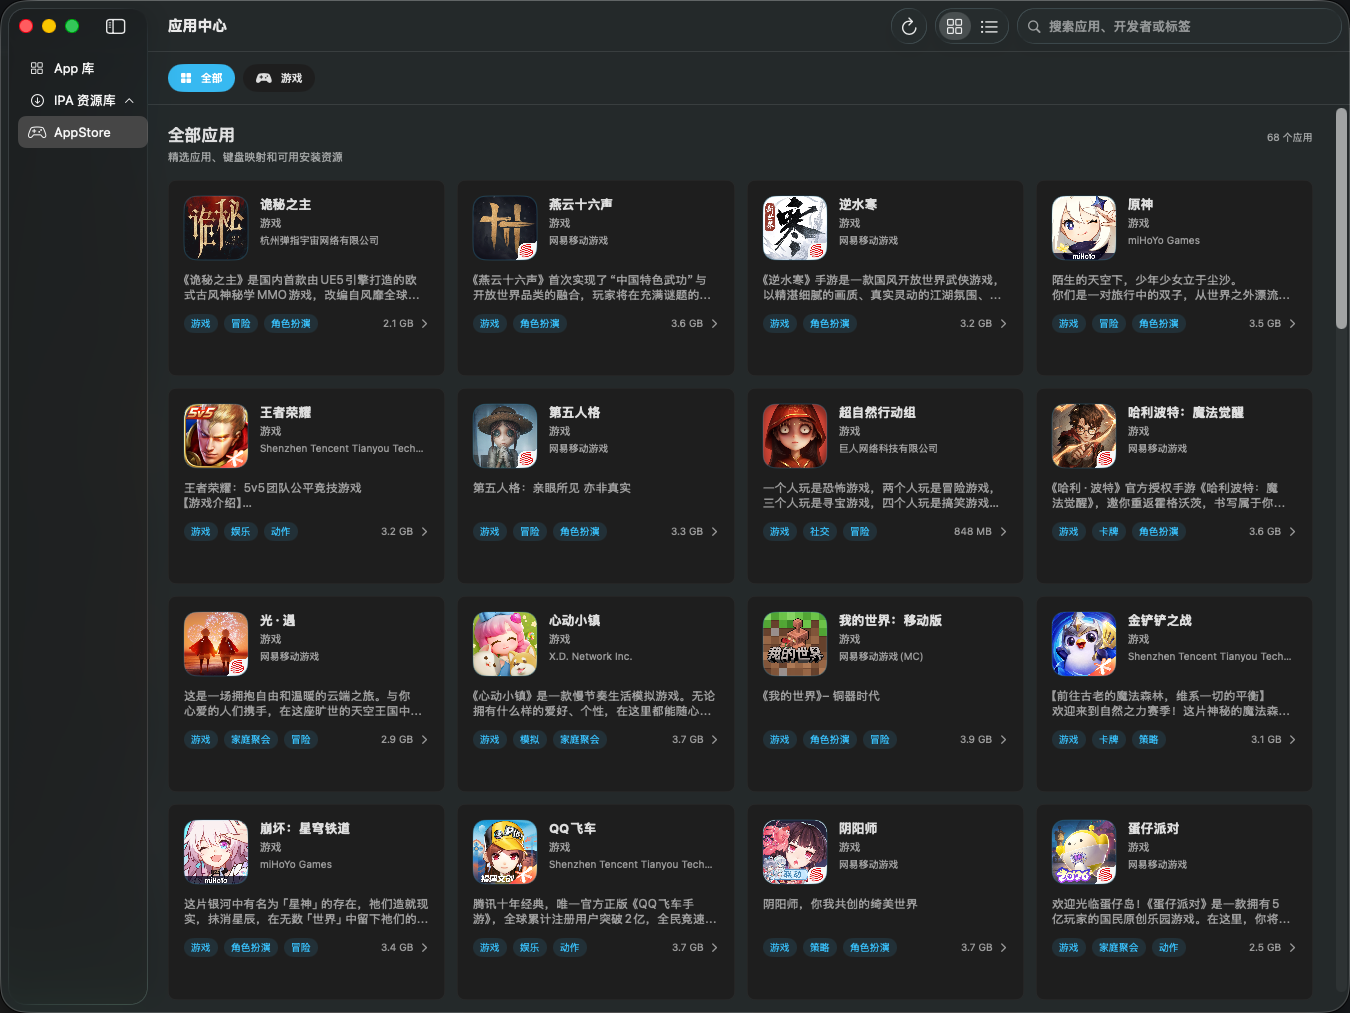Select the 游戏 filter tab
This screenshot has height=1013, width=1350.
pos(279,78)
